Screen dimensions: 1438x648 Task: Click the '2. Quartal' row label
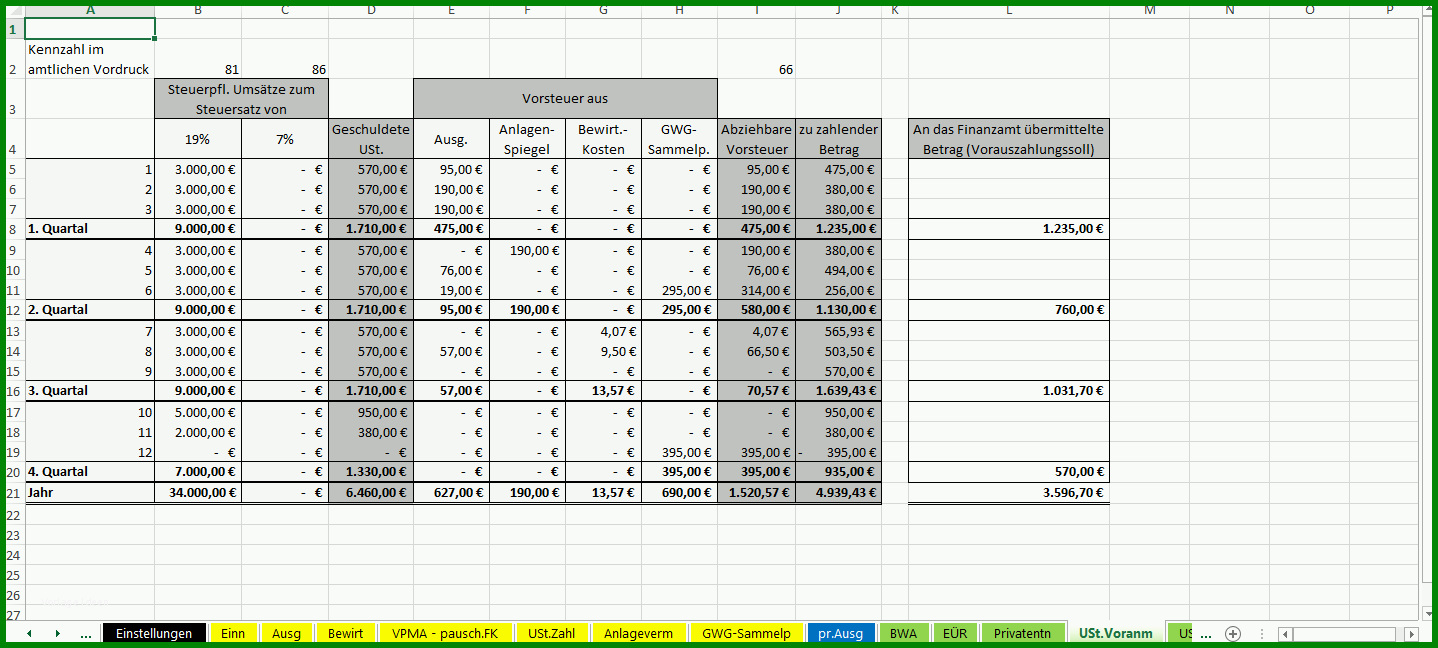click(90, 310)
